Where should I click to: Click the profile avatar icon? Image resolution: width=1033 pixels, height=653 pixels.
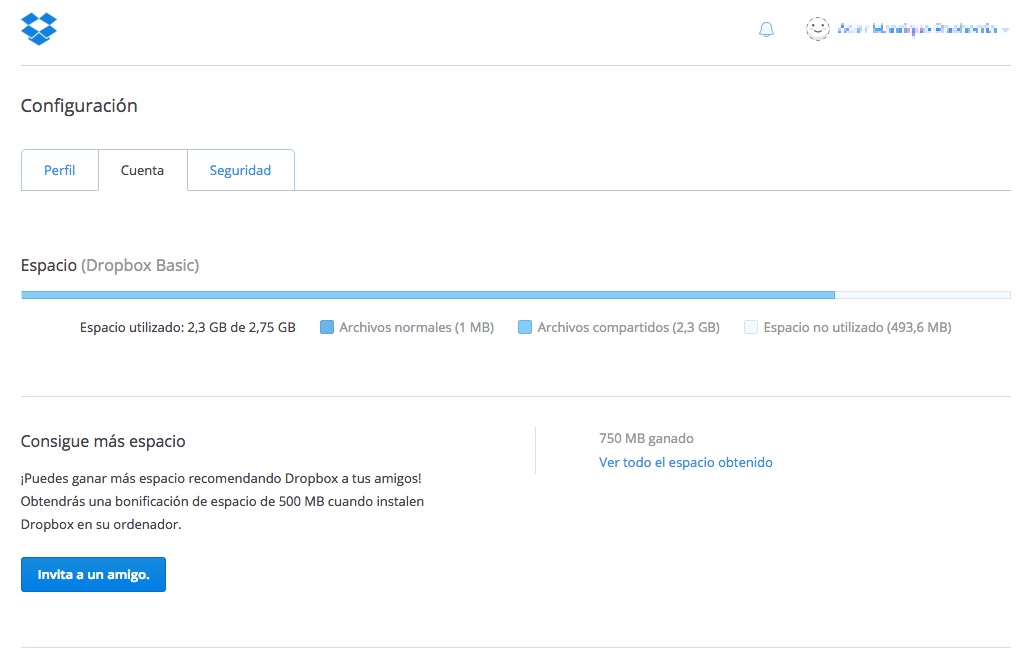[818, 29]
